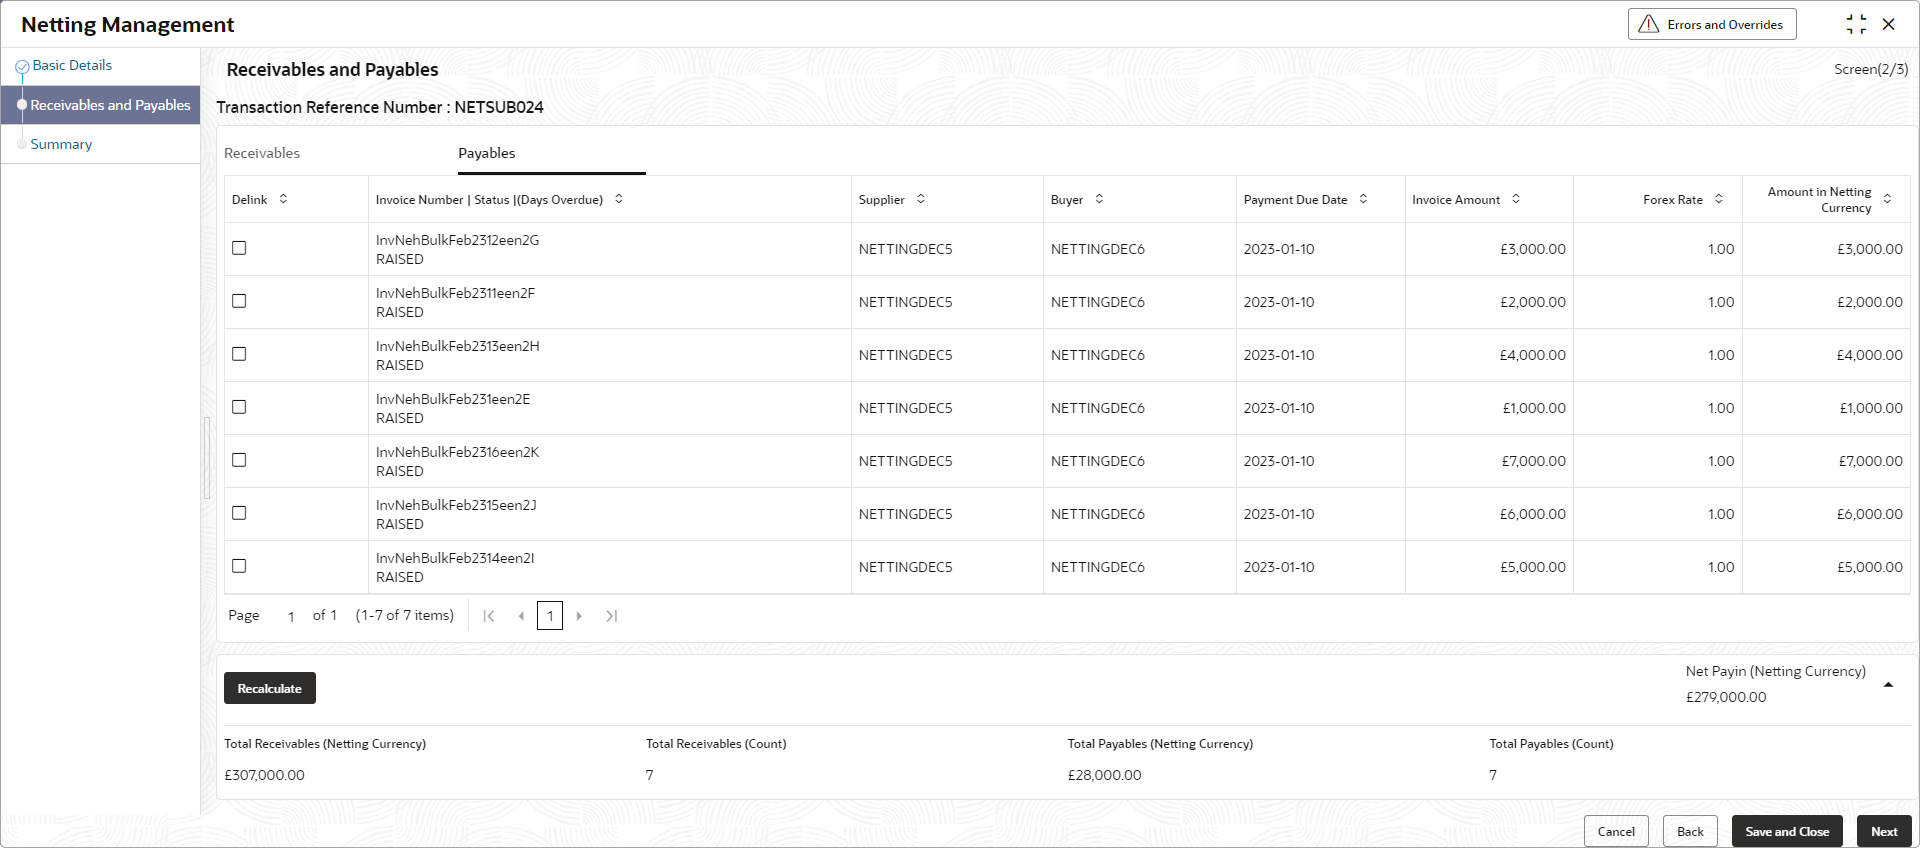
Task: Sort by Payment Due Date icon
Action: click(x=1363, y=199)
